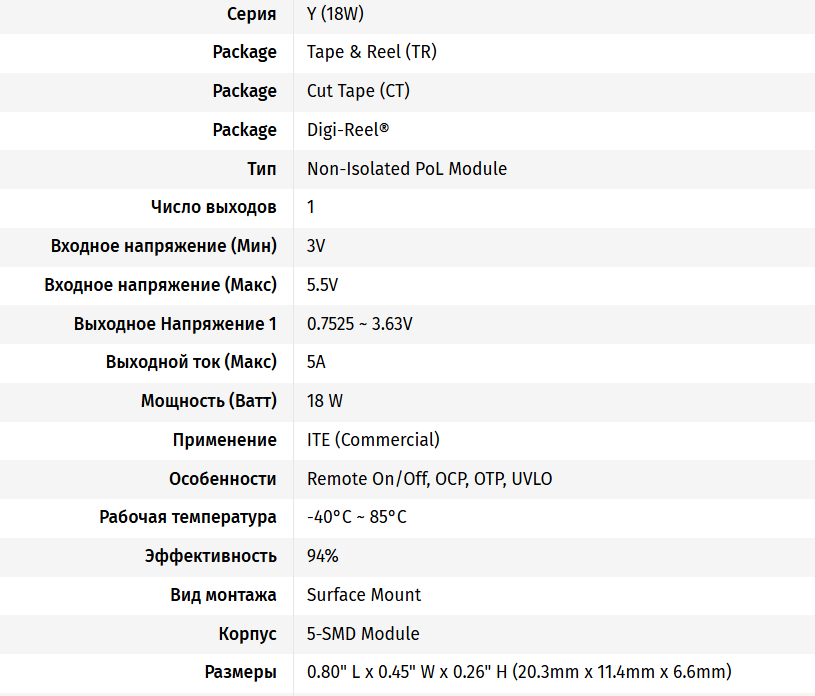Image resolution: width=815 pixels, height=696 pixels.
Task: Click 'Non-Isolated PoL Module' type value
Action: [x=407, y=168]
